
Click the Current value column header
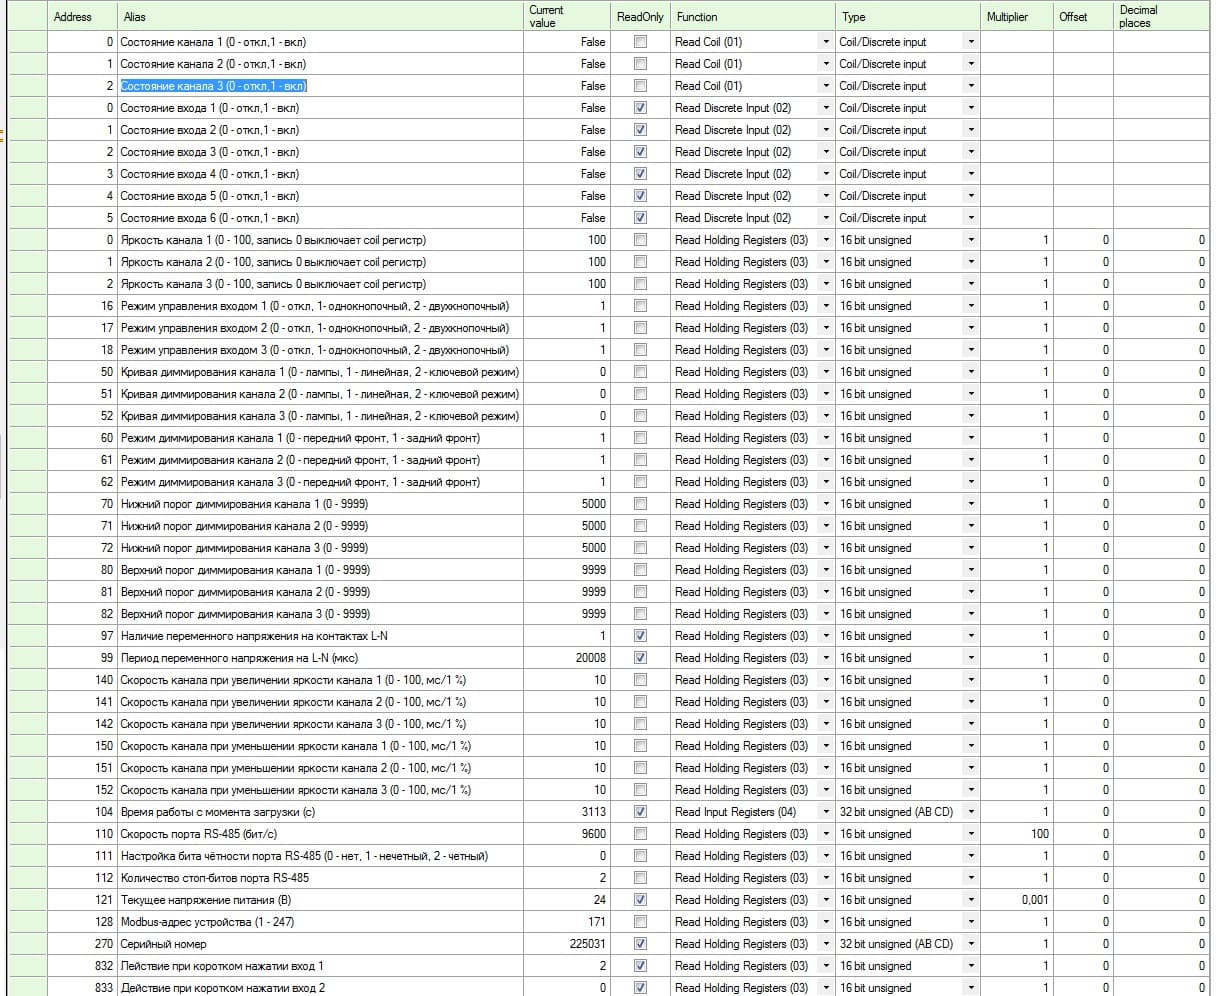coord(567,17)
